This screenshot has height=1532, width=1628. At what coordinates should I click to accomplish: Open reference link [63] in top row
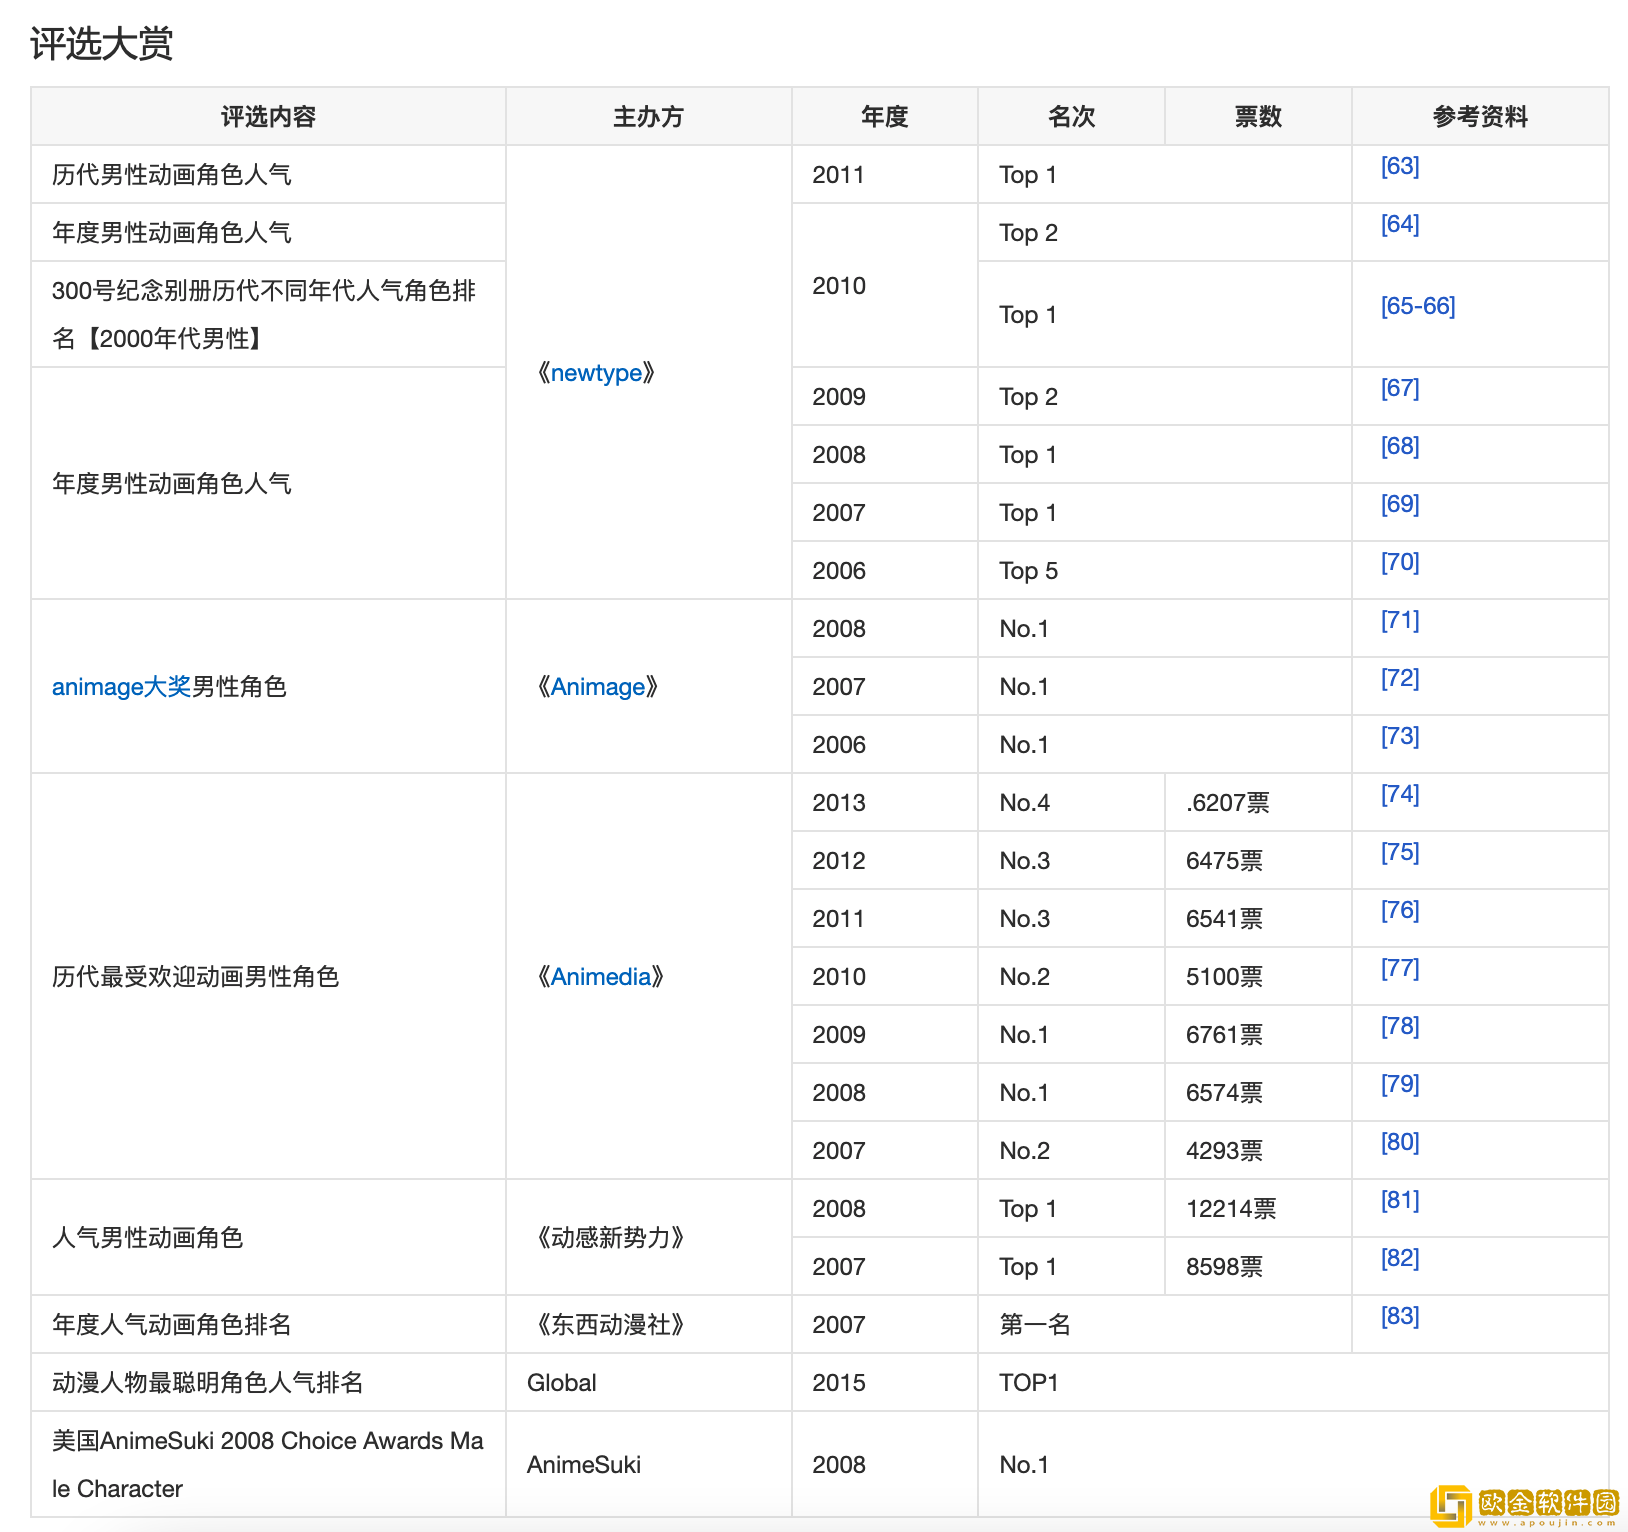[1399, 167]
